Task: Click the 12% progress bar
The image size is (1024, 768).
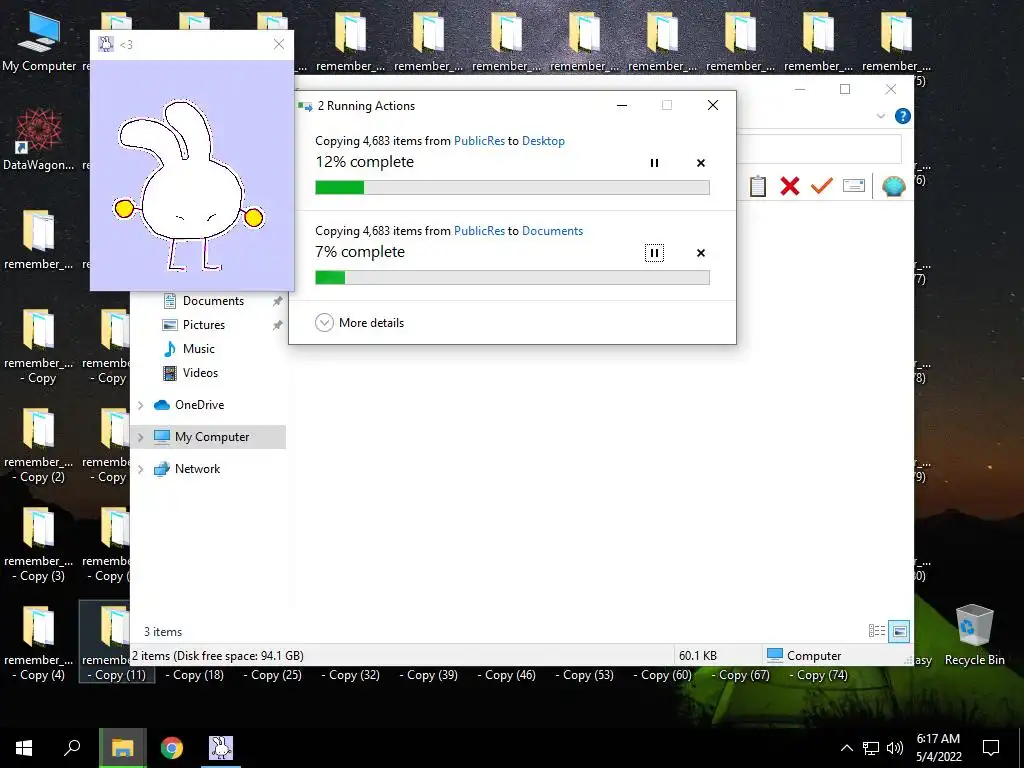Action: click(512, 188)
